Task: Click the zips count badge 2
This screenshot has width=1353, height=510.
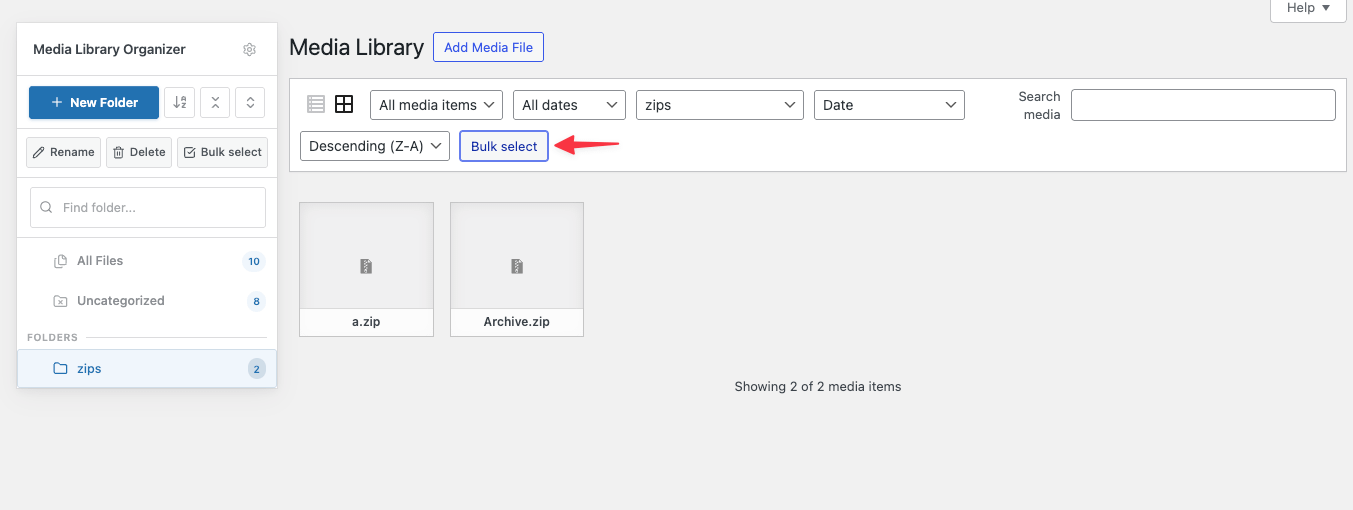Action: point(257,369)
